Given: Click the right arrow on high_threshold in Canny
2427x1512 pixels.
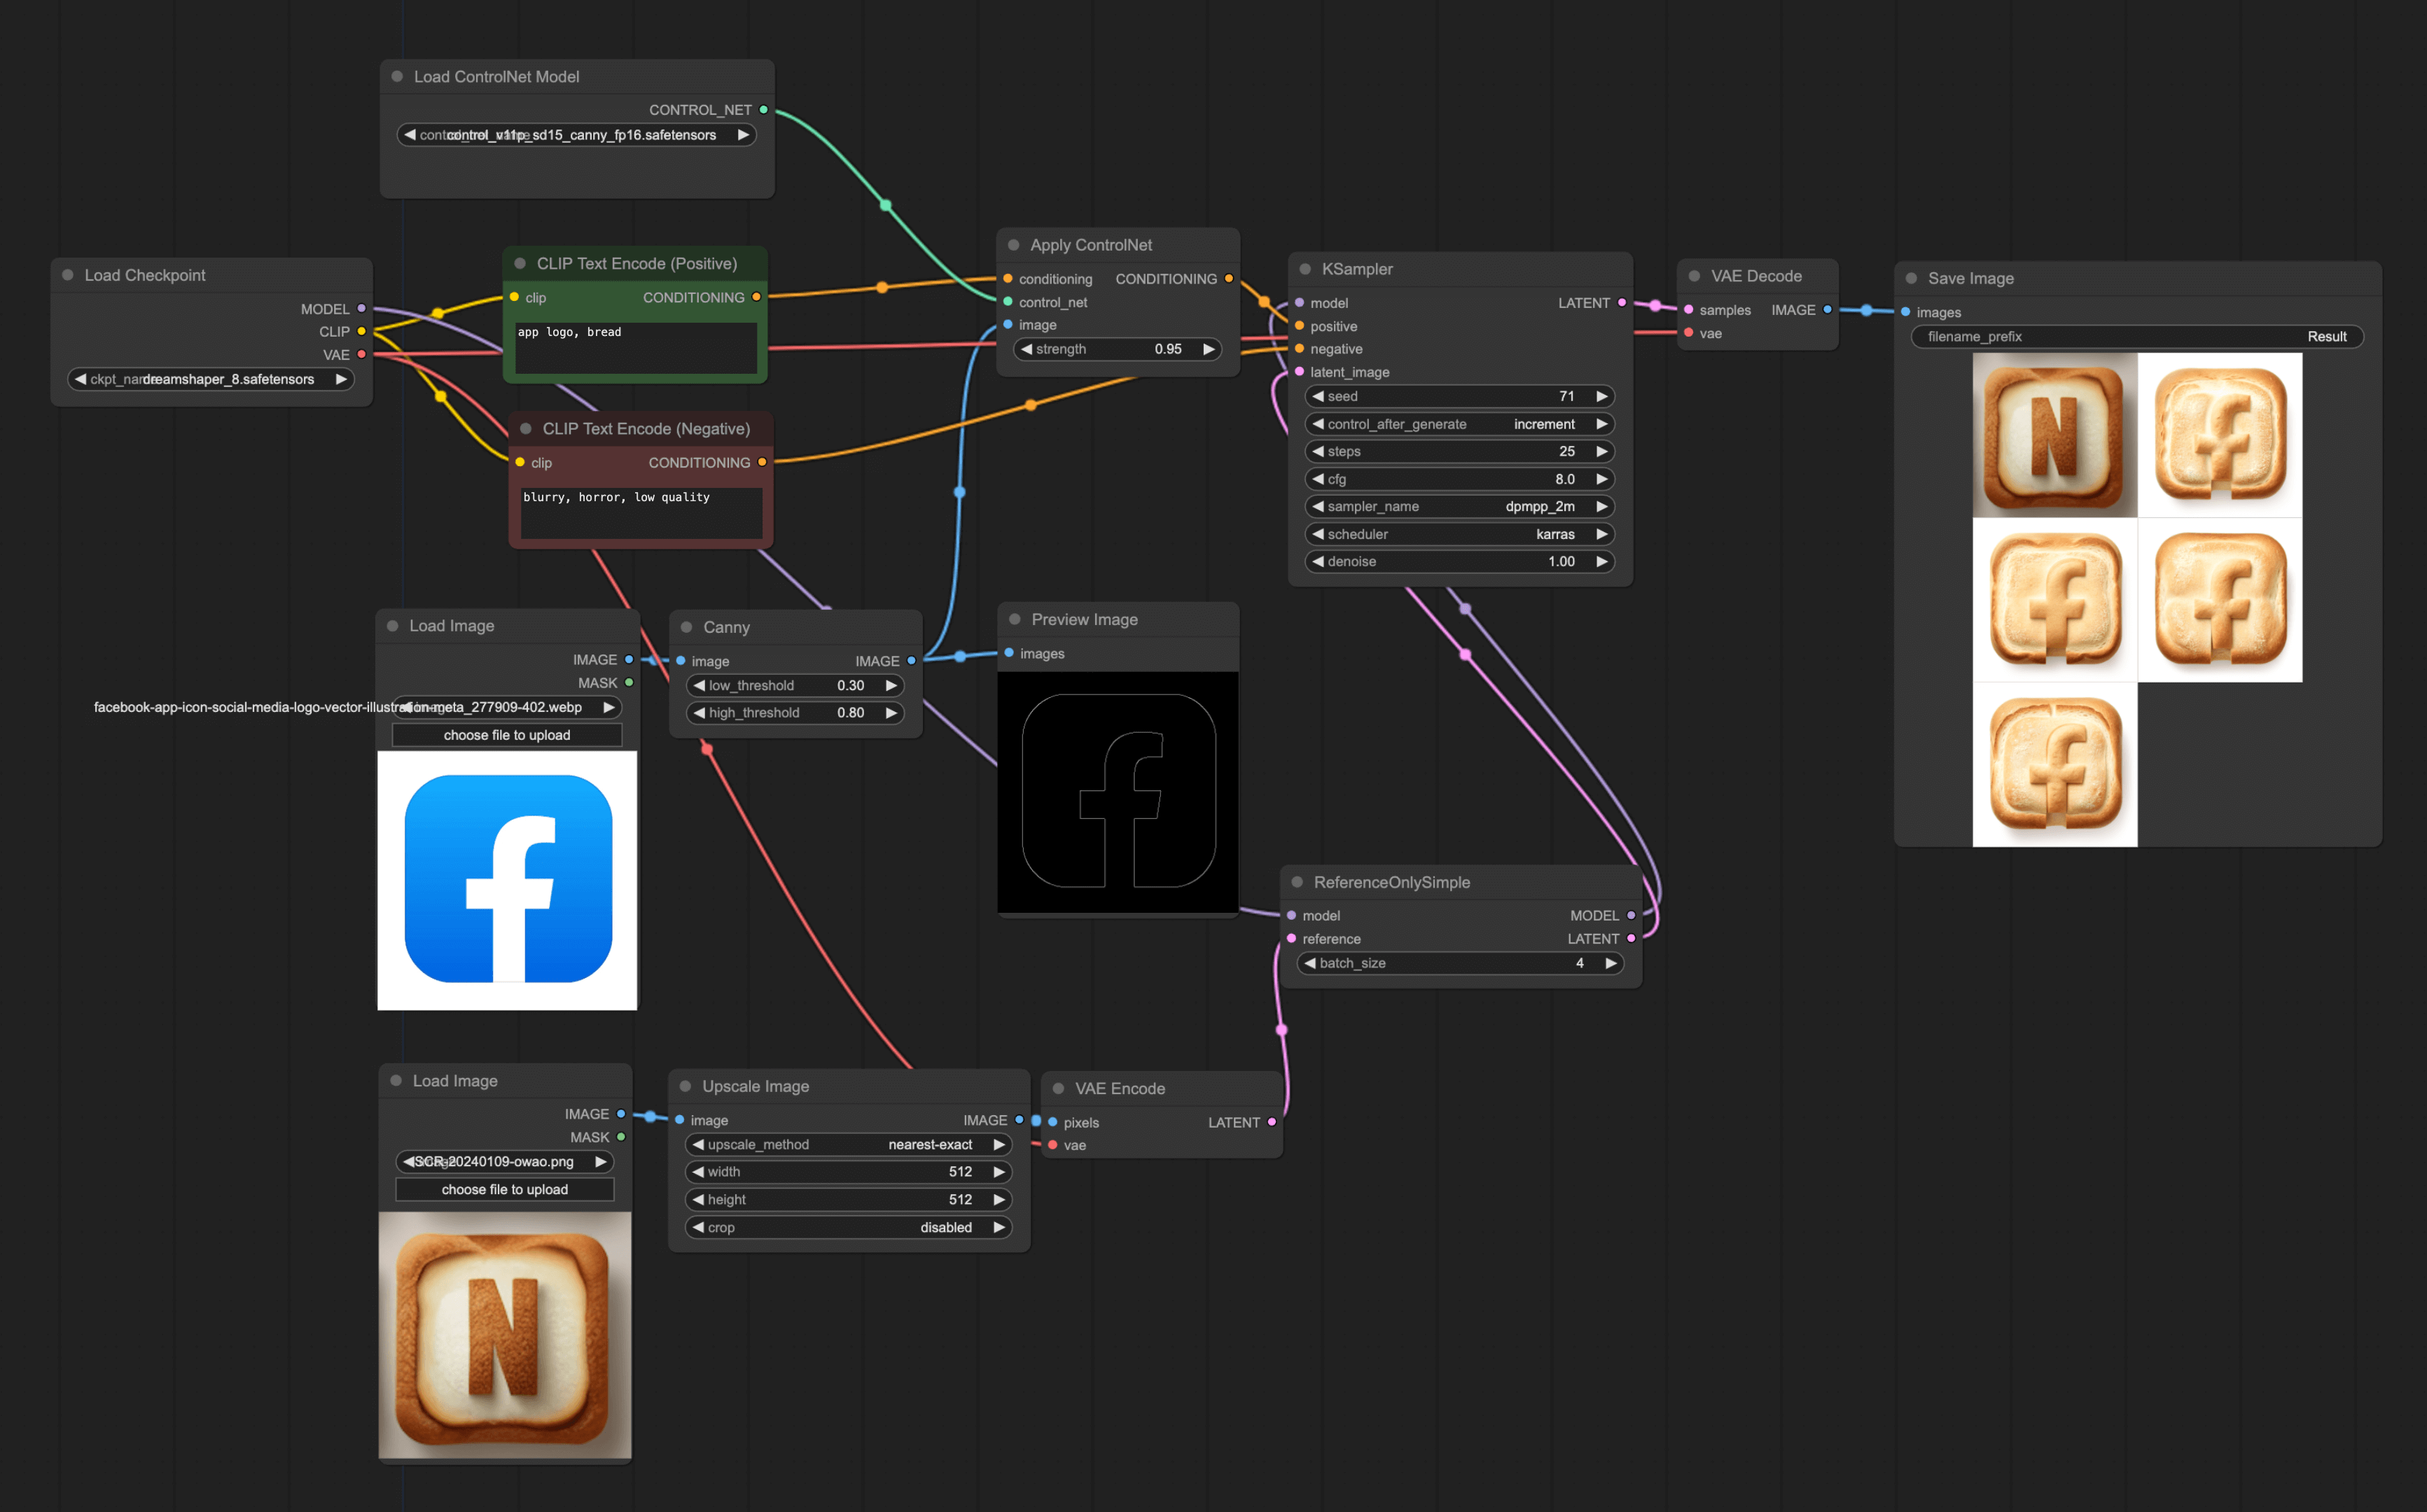Looking at the screenshot, I should (x=891, y=712).
